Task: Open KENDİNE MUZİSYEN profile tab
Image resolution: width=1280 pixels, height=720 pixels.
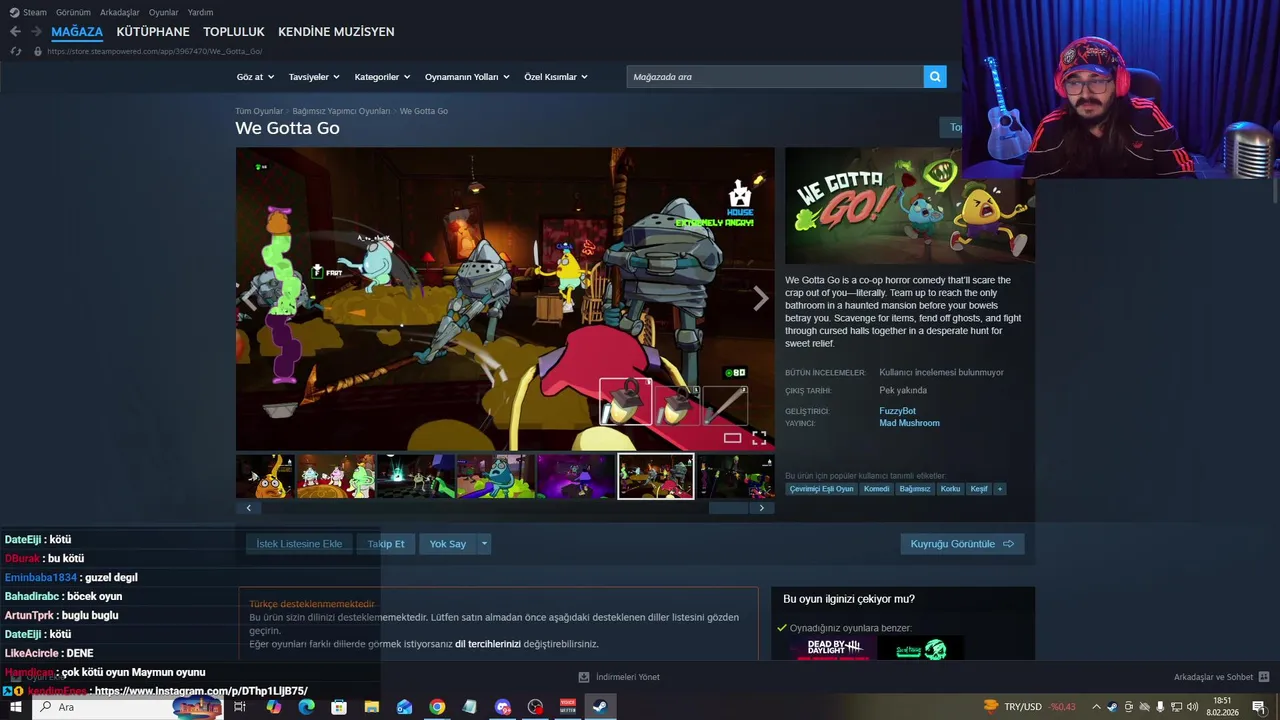Action: (x=336, y=32)
